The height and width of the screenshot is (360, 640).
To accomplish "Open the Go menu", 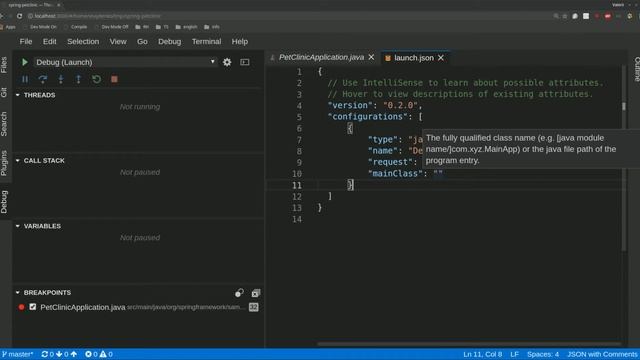I will coord(142,42).
